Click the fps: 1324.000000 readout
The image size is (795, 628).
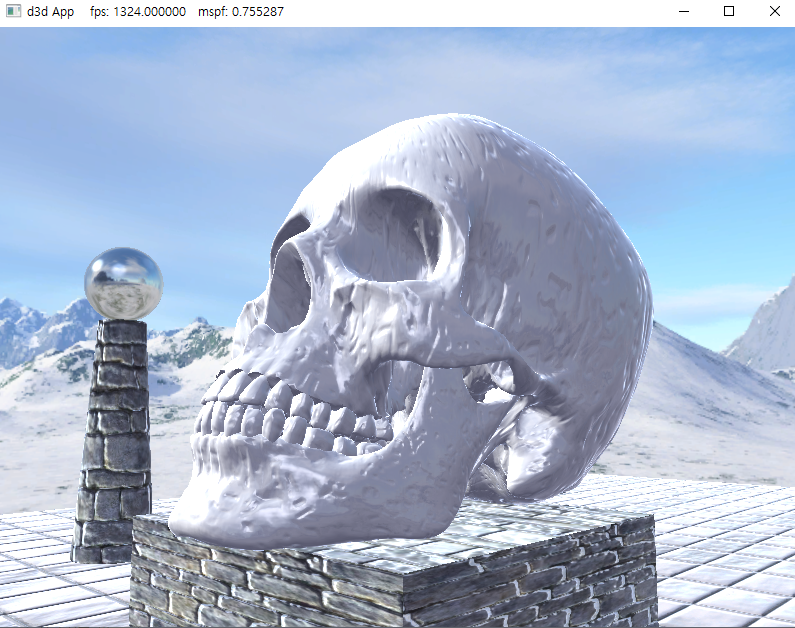[138, 12]
